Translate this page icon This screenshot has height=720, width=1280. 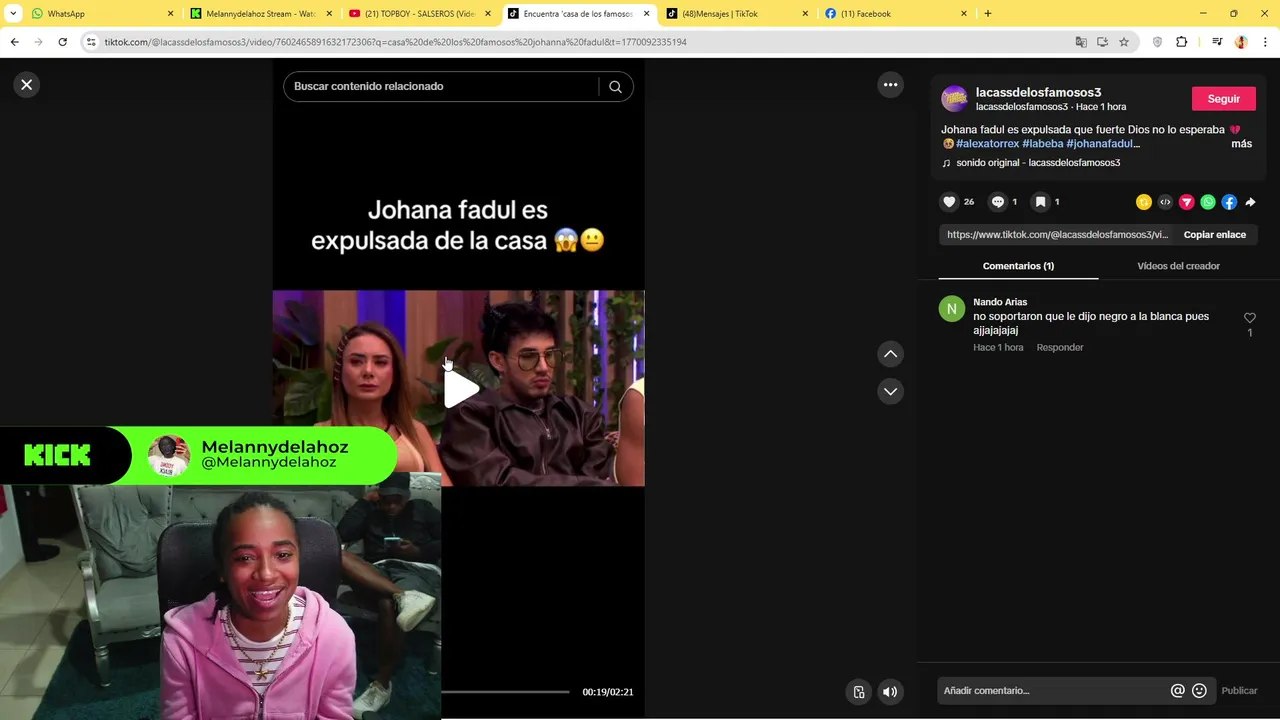(x=1081, y=42)
